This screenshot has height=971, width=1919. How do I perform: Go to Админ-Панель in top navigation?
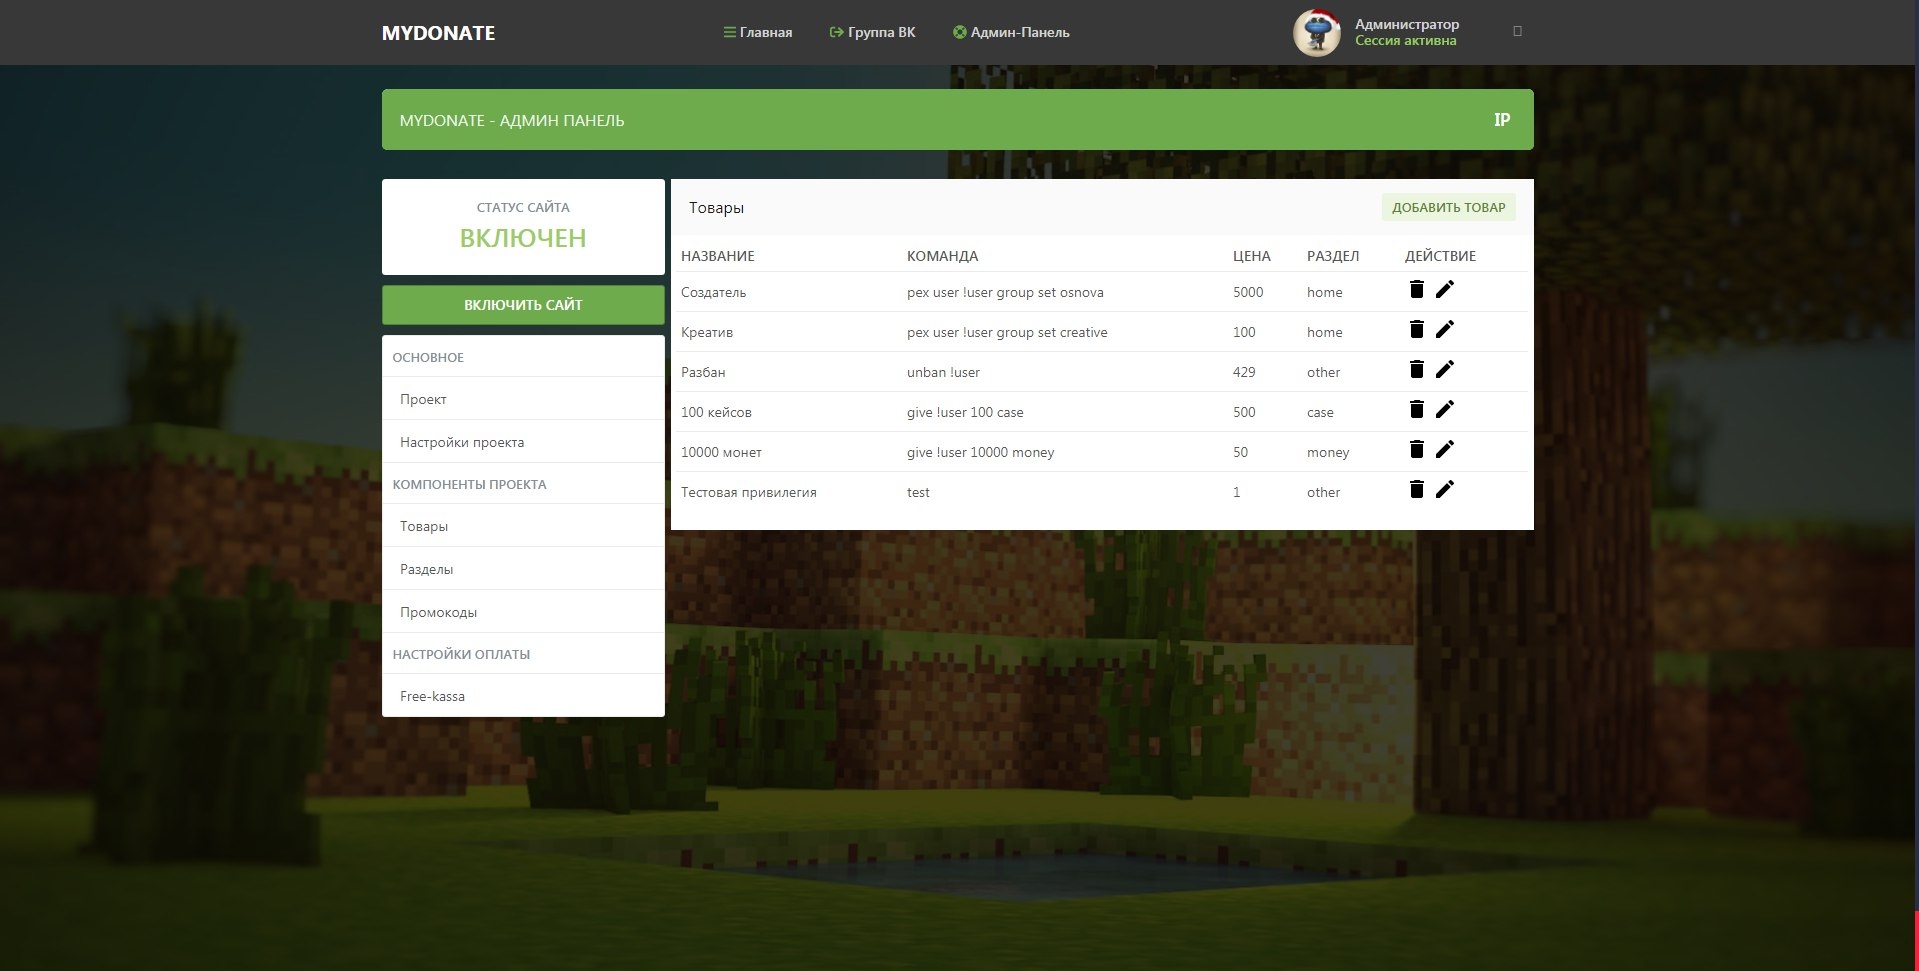click(1011, 32)
